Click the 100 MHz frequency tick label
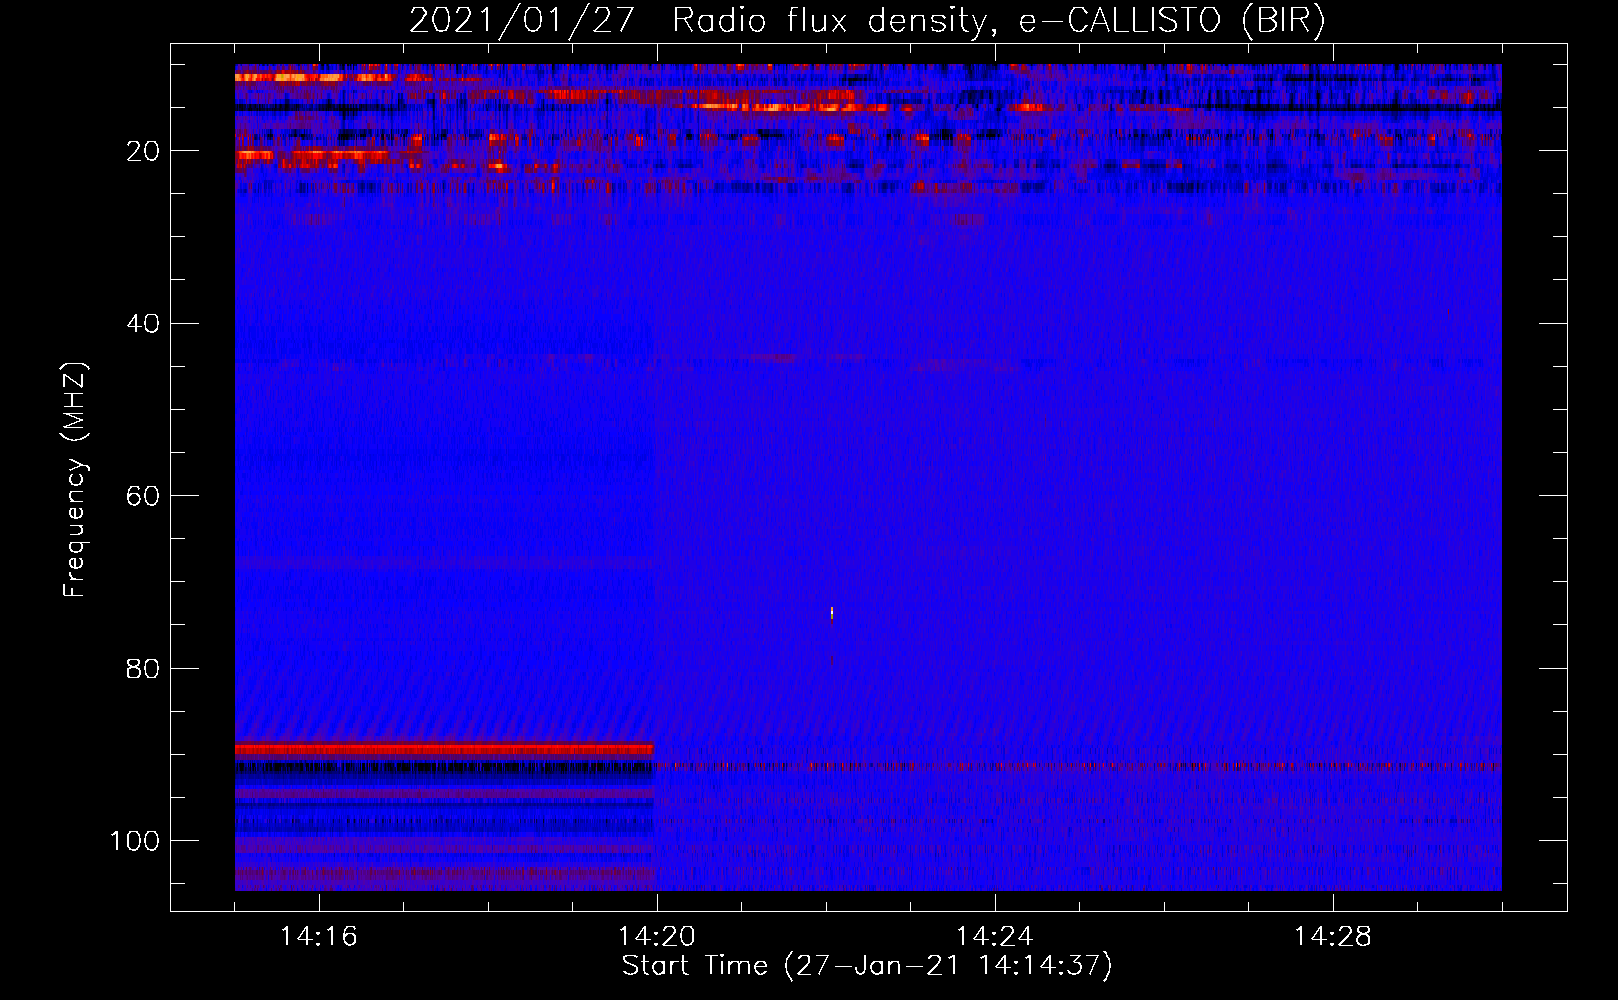The image size is (1618, 1000). click(x=135, y=841)
